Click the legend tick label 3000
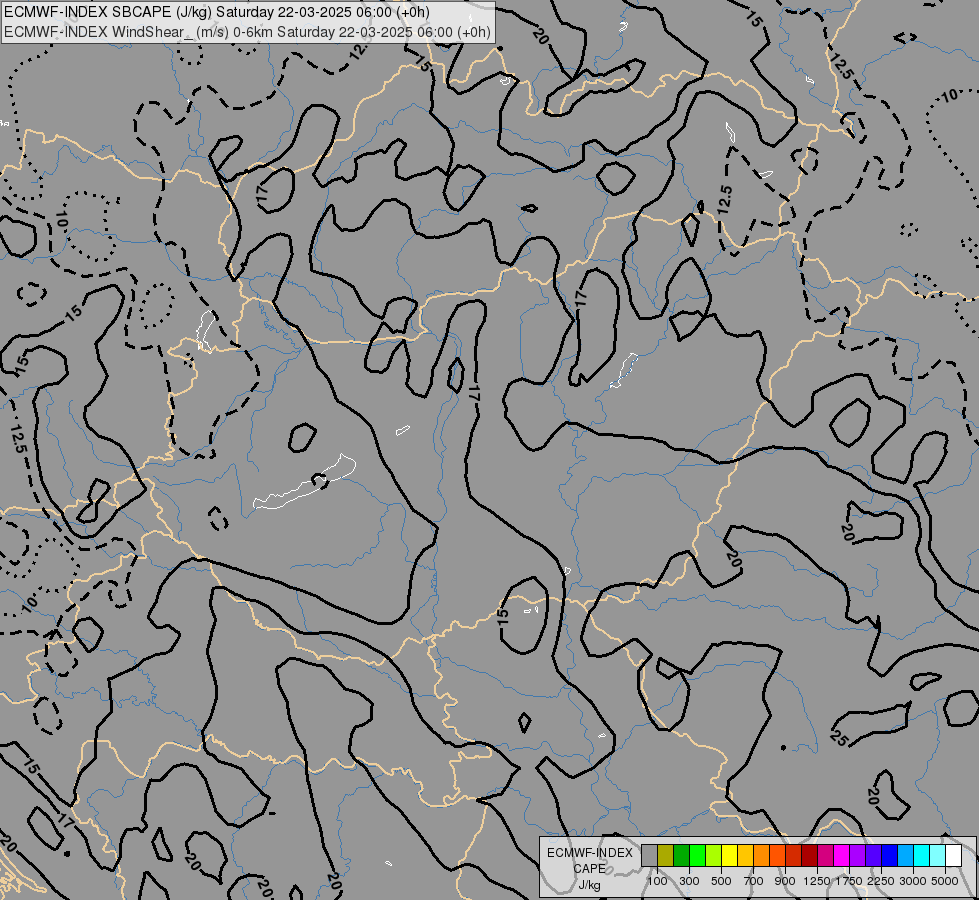 [913, 881]
